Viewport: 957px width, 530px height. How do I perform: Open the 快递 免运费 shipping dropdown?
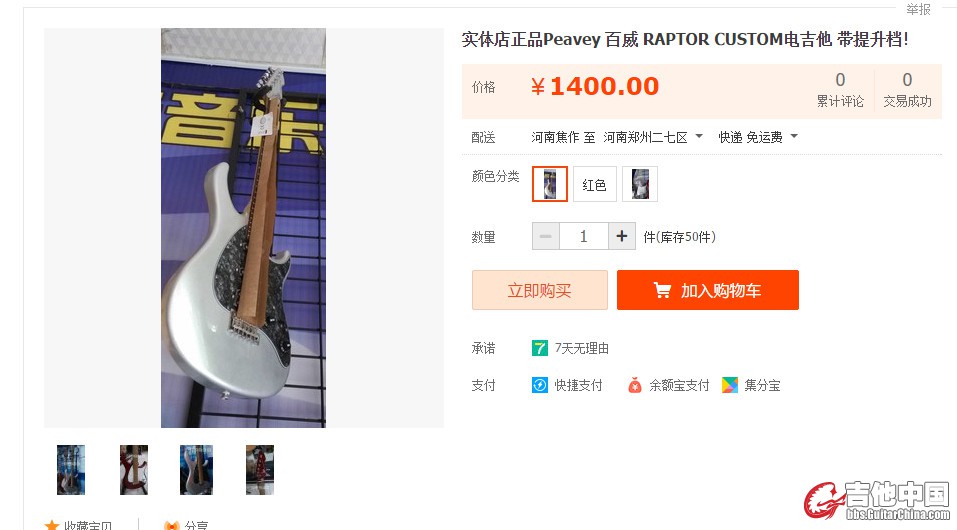pyautogui.click(x=758, y=137)
